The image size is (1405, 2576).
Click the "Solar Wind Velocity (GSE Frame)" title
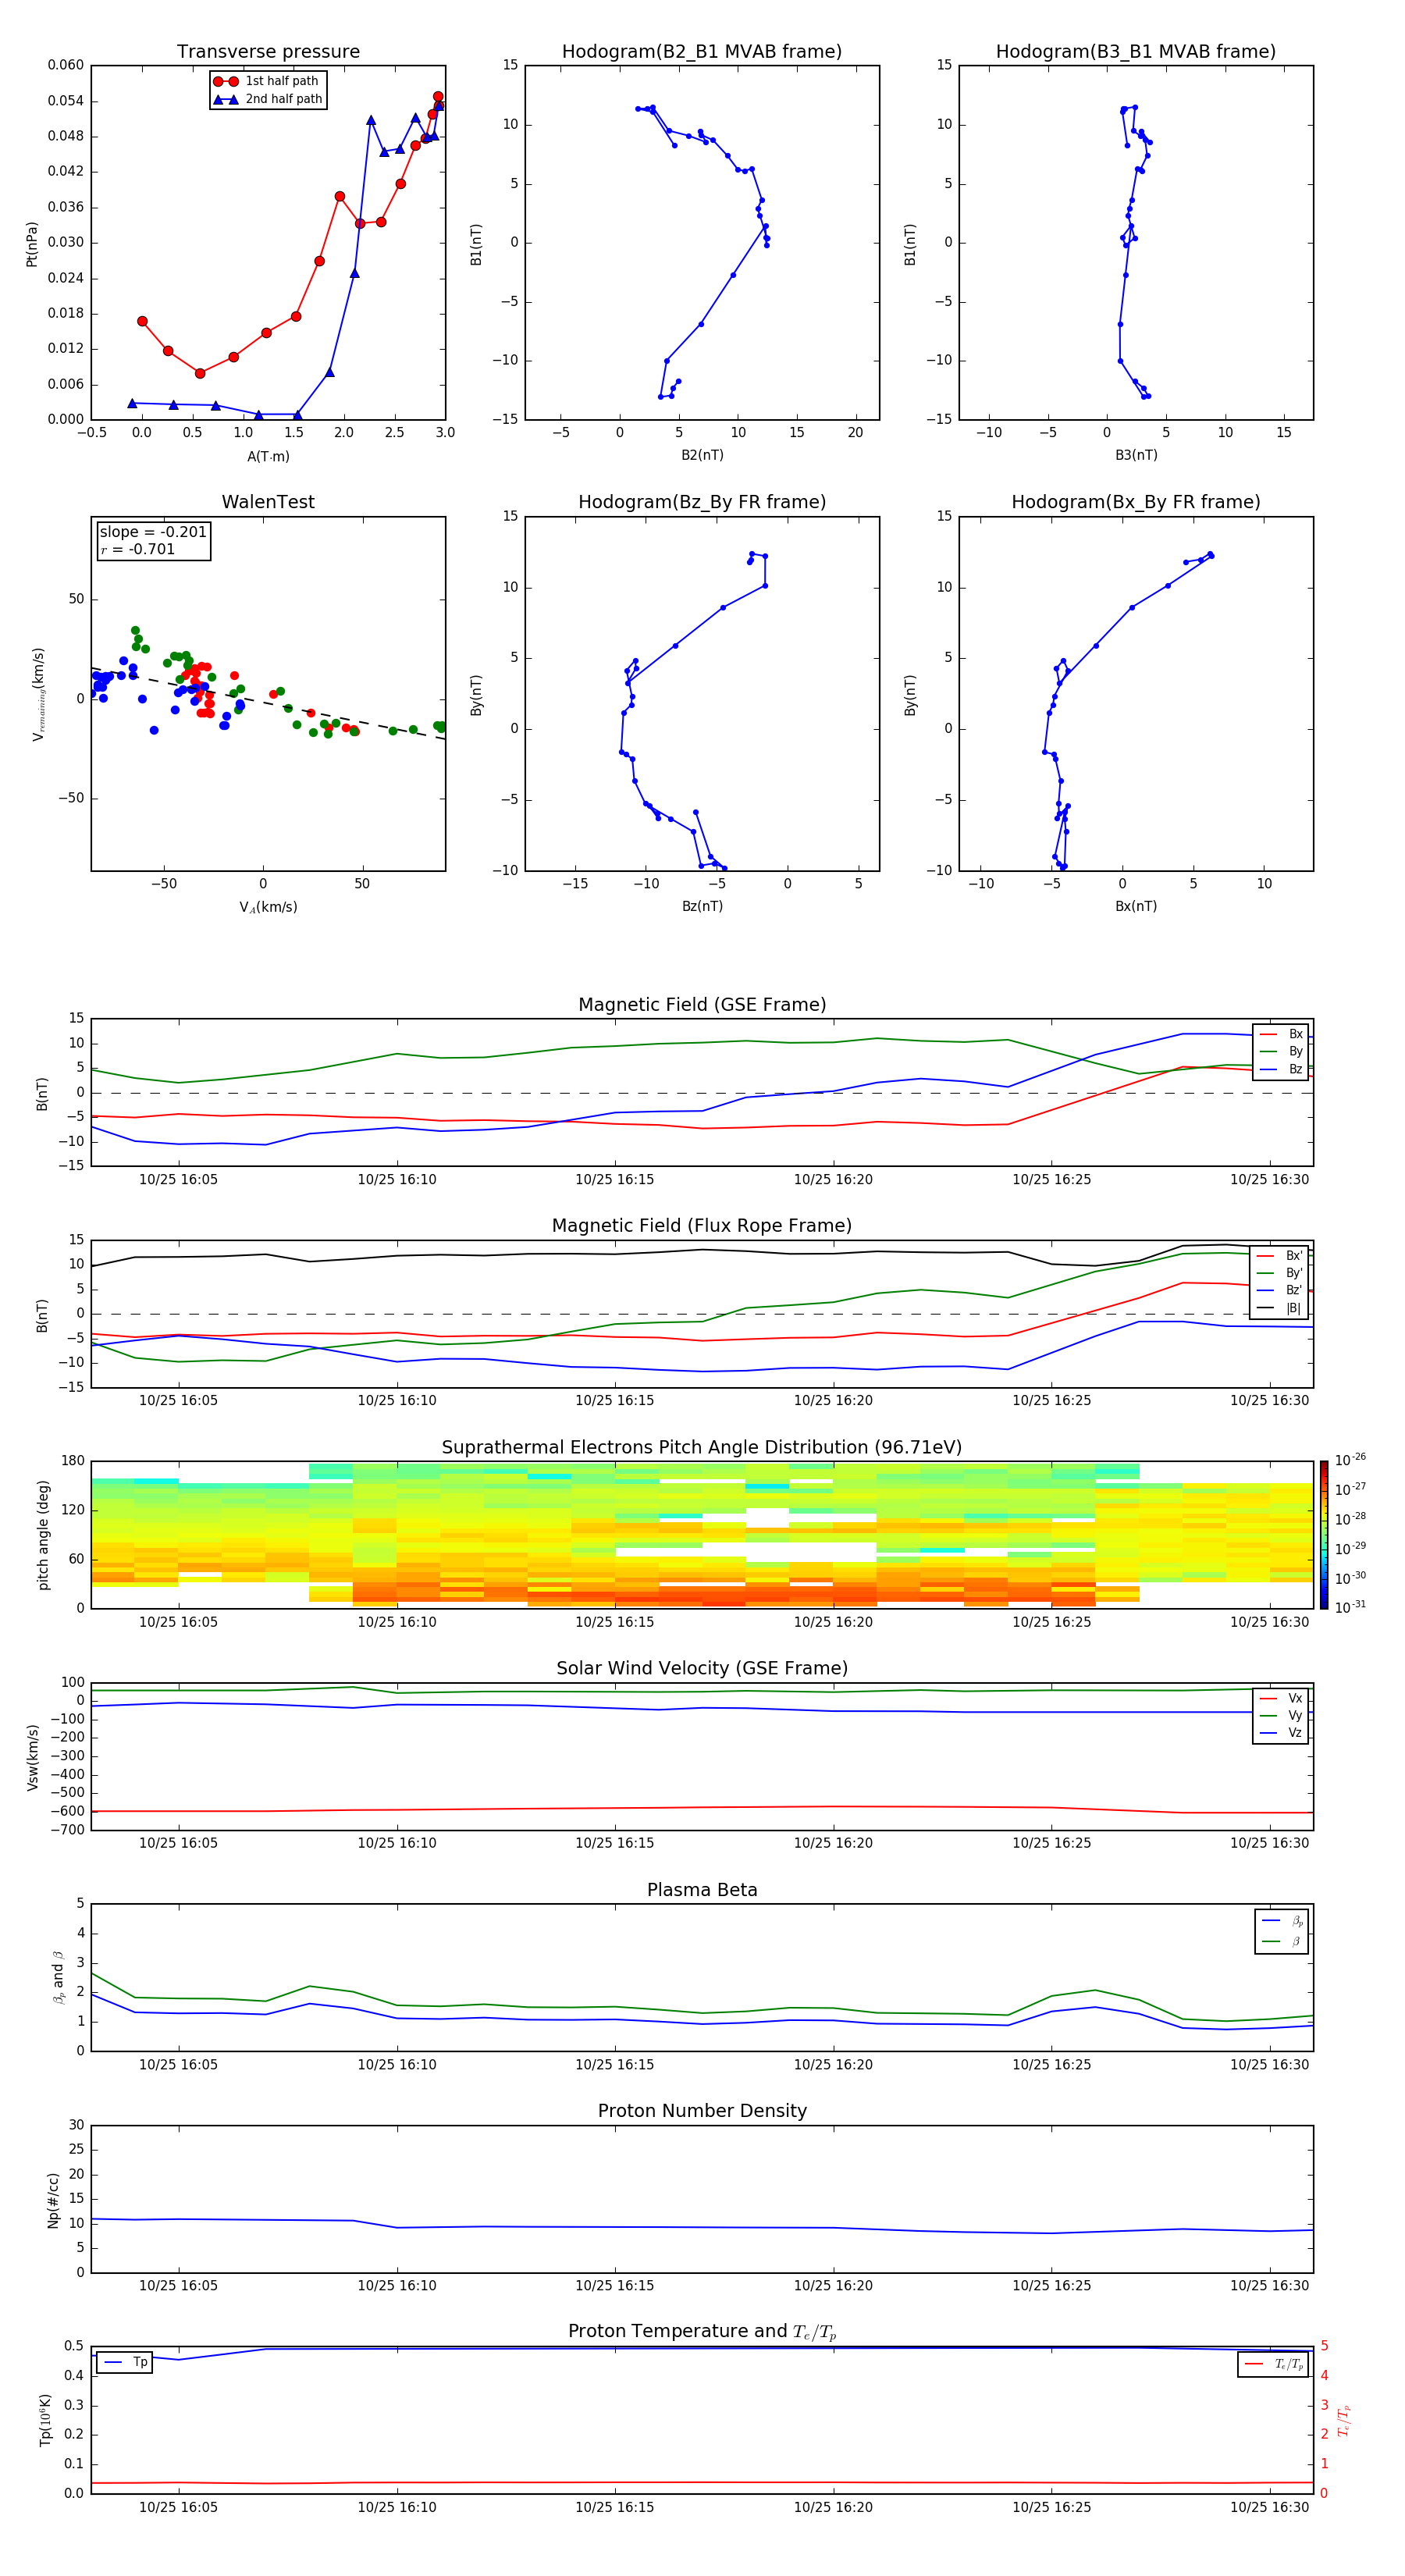(702, 1668)
